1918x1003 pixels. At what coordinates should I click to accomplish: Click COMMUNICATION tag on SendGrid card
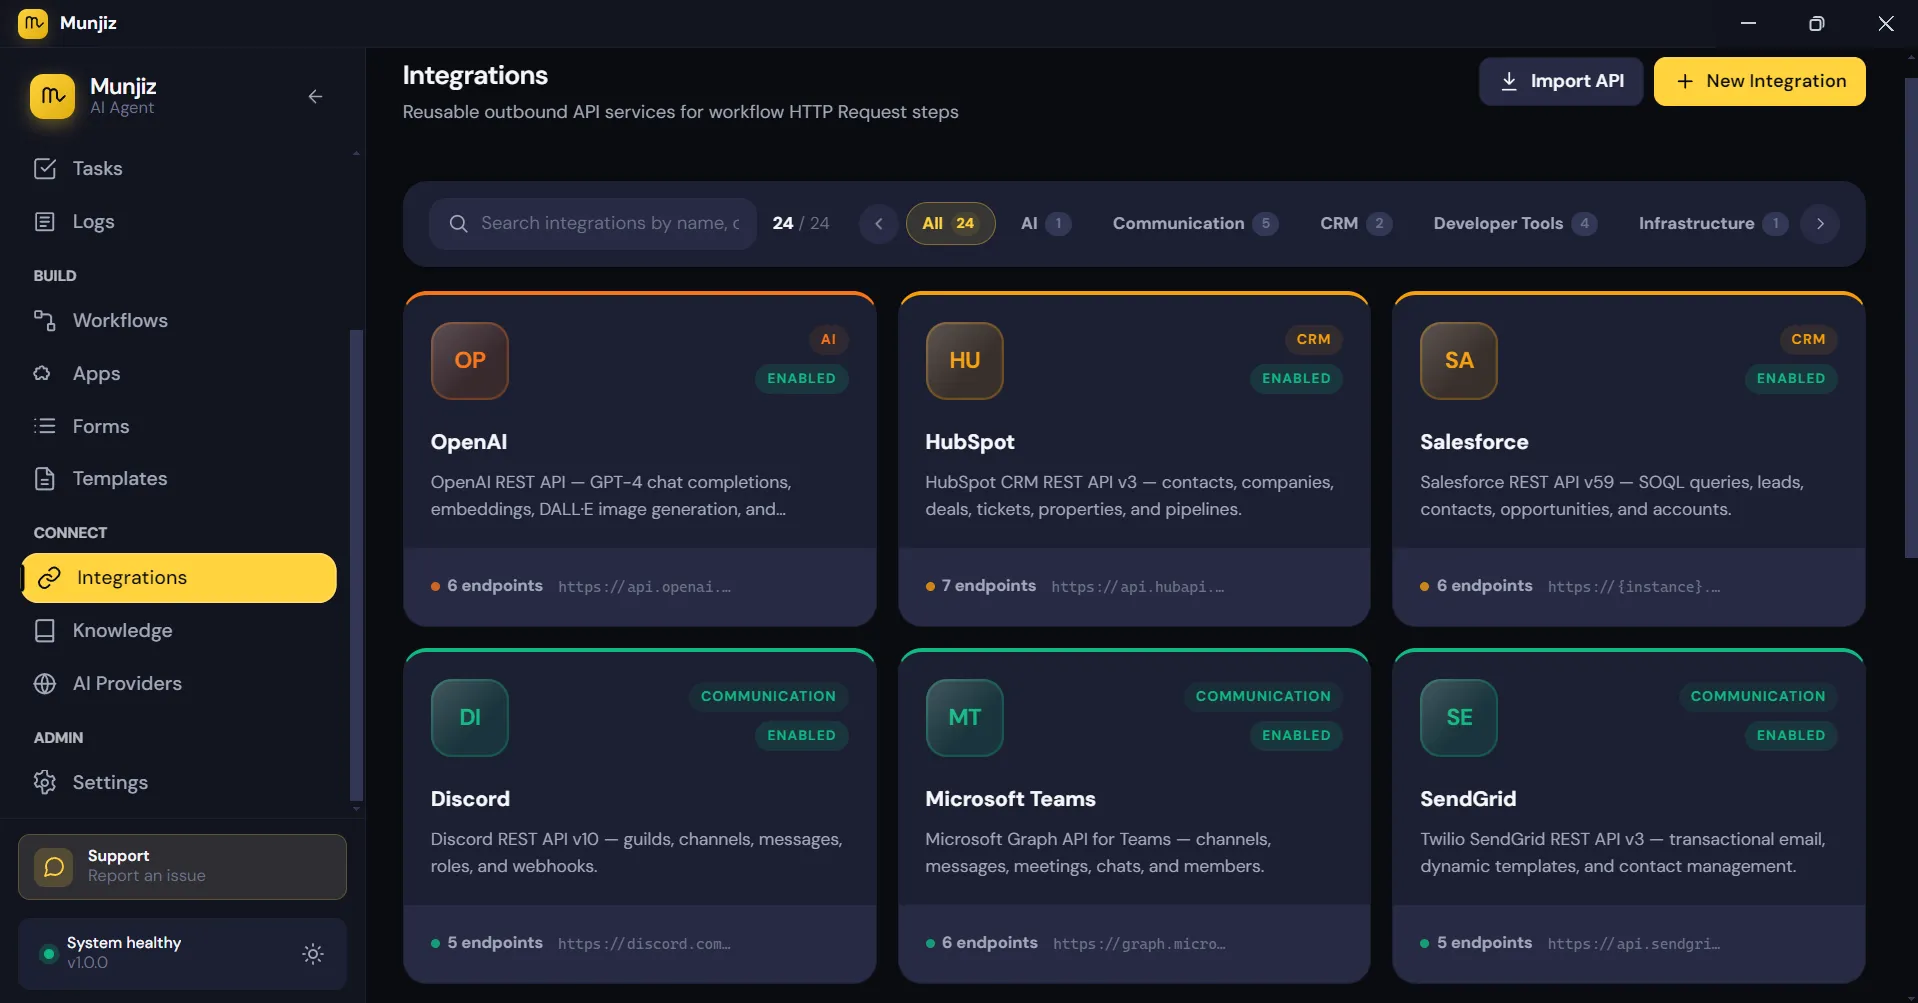pyautogui.click(x=1758, y=696)
